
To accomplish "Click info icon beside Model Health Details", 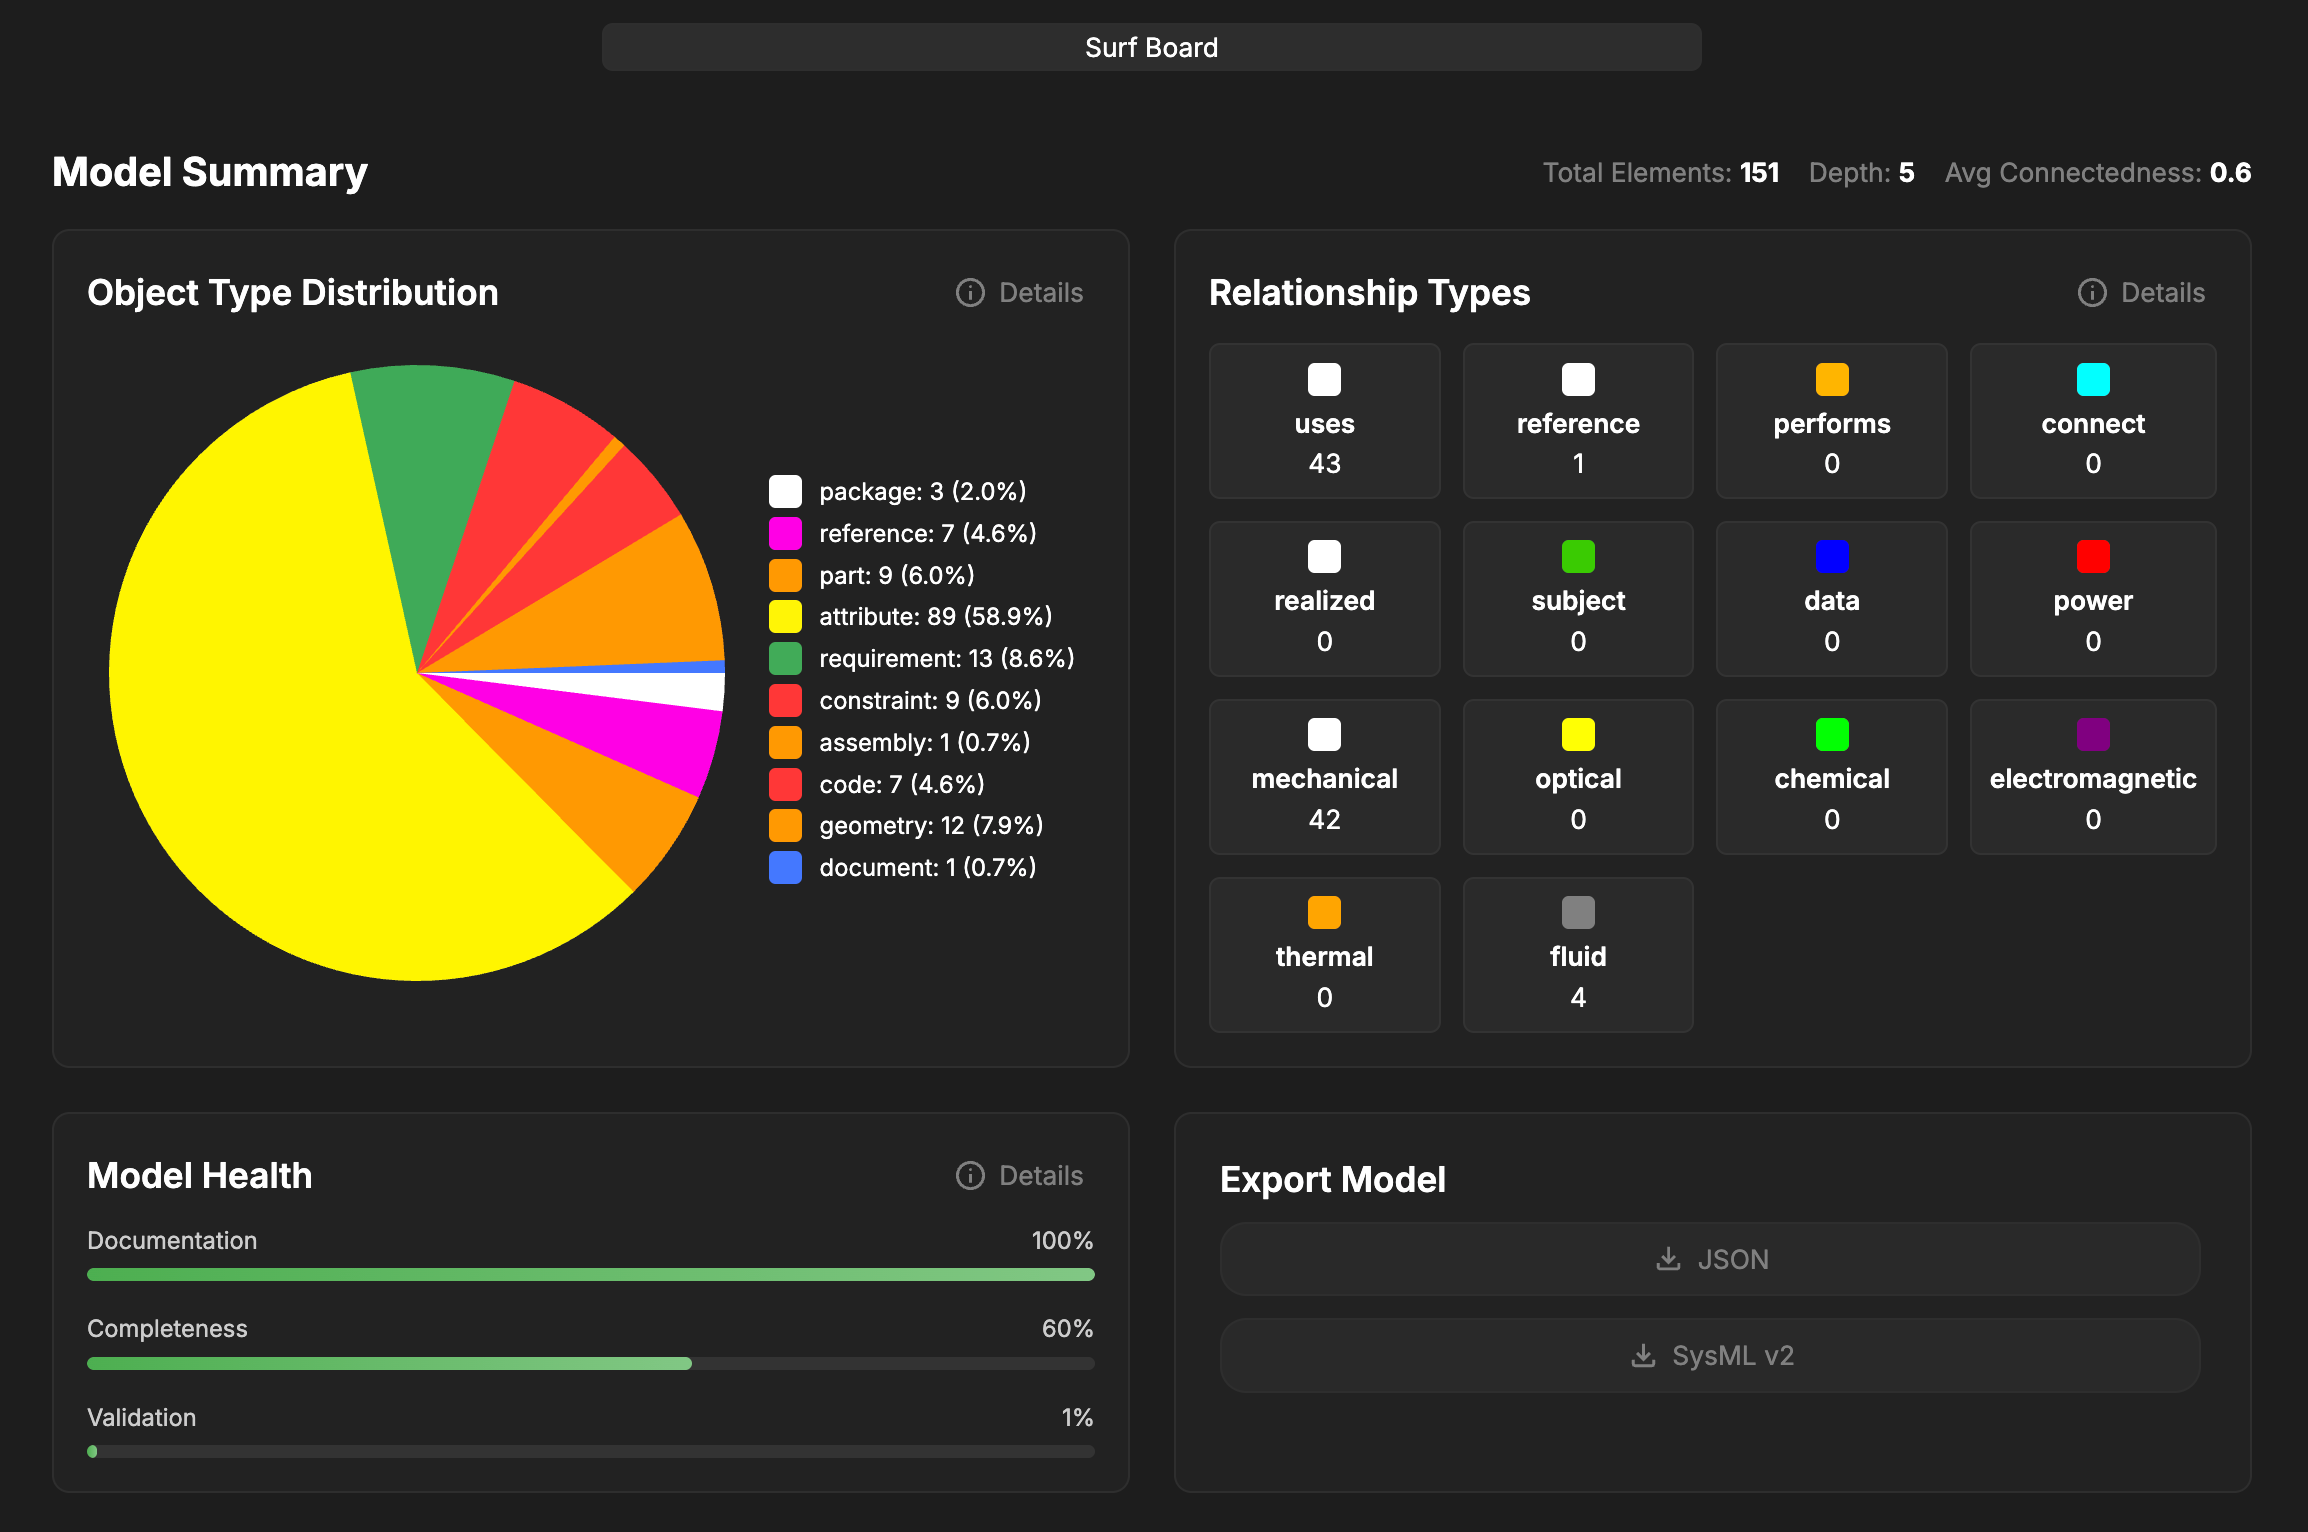I will coord(970,1175).
